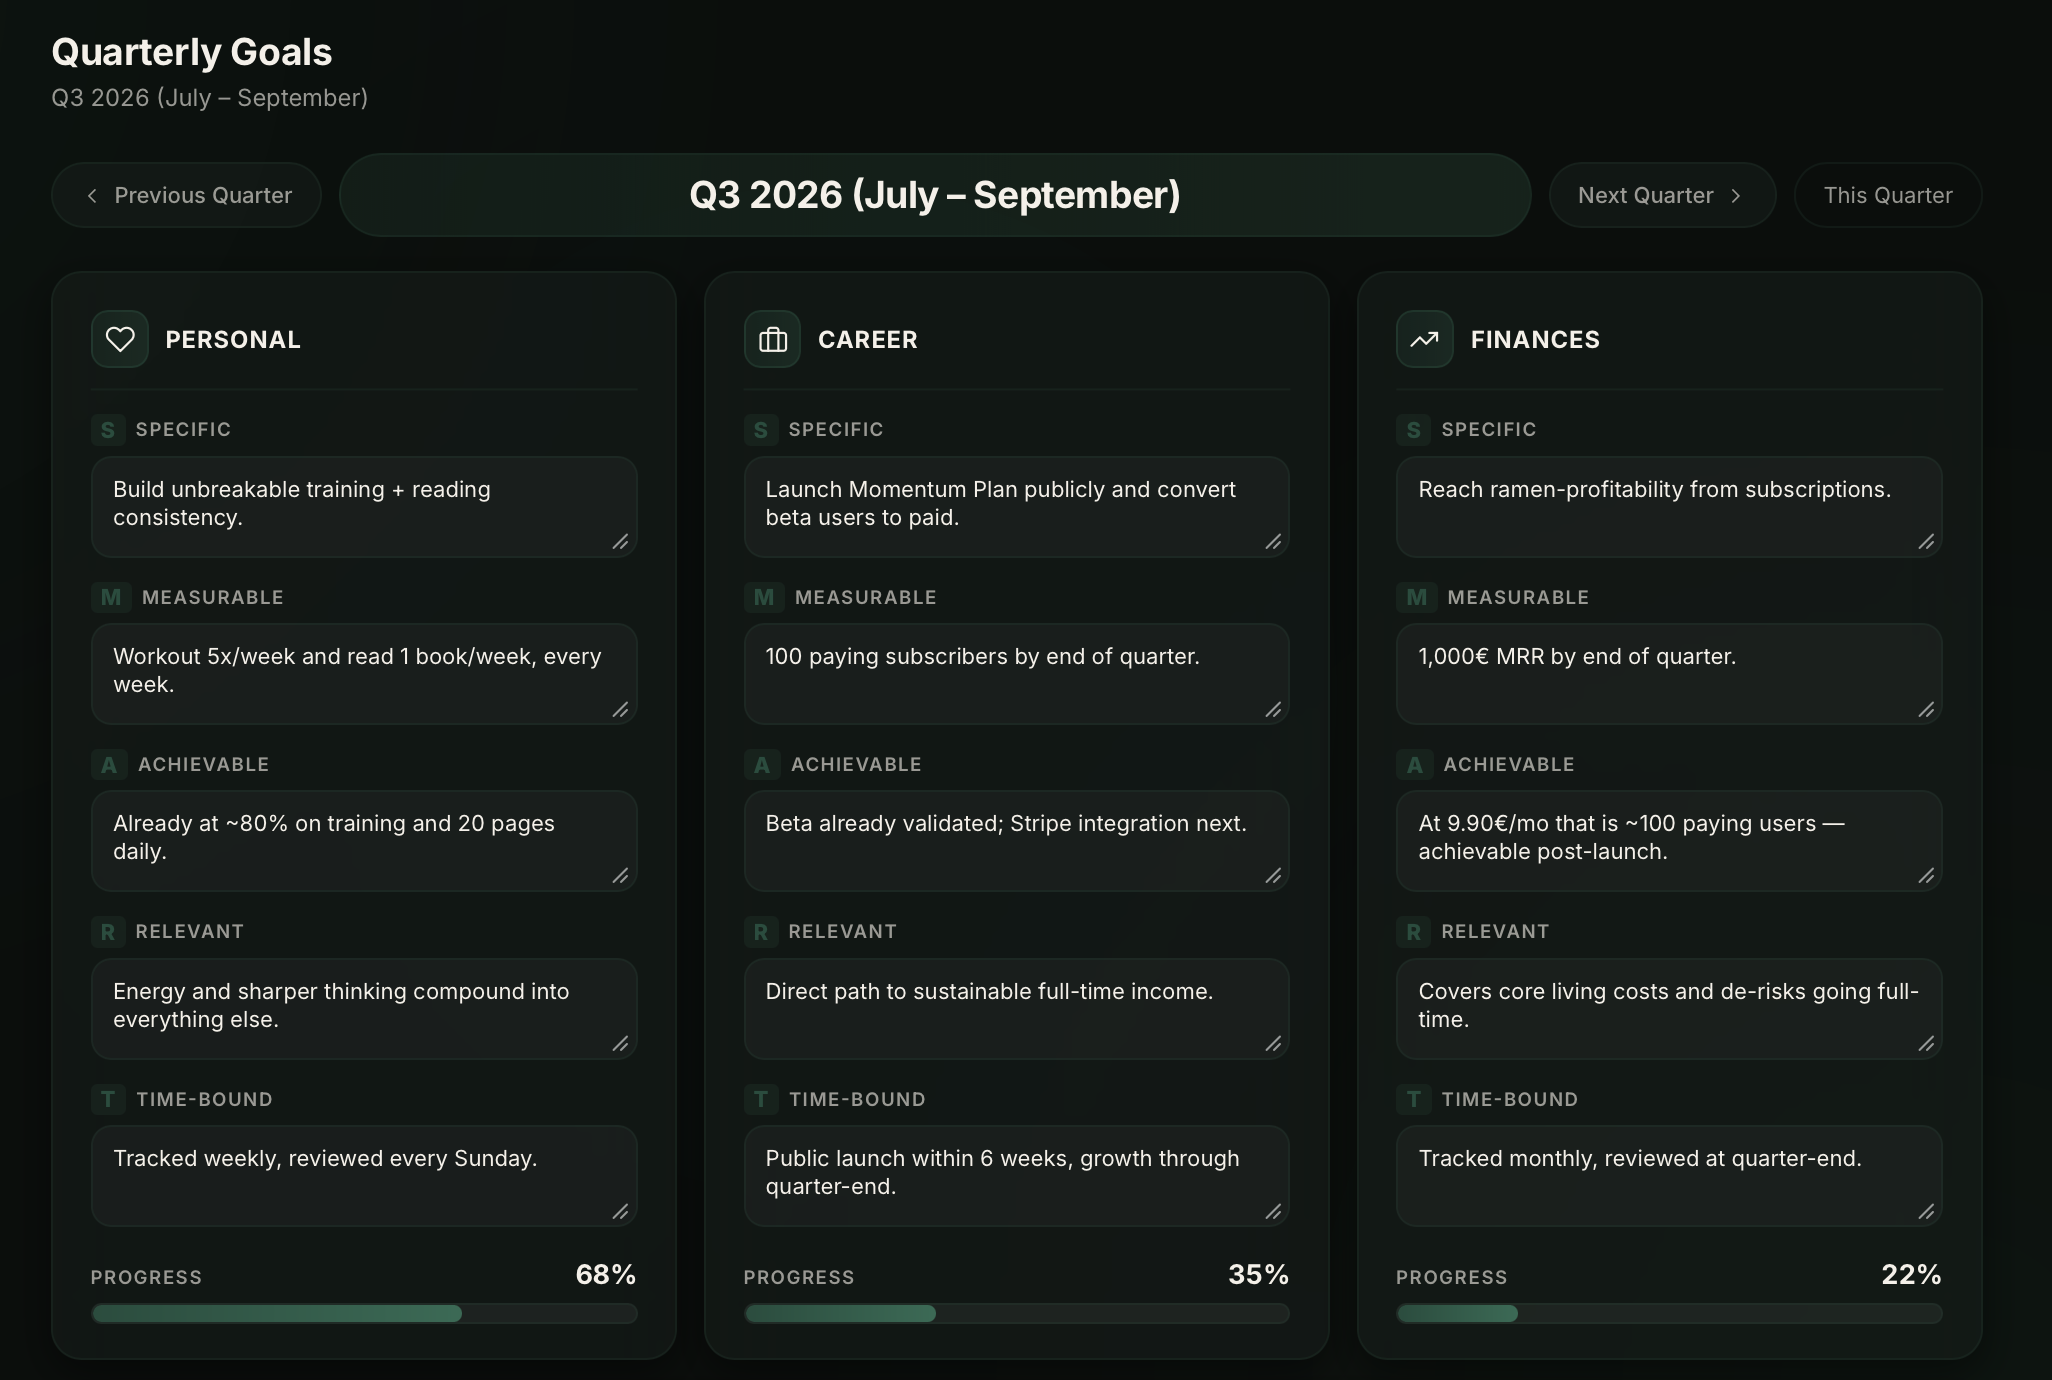The height and width of the screenshot is (1380, 2052).
Task: Edit Finances Specific 'ramen-profitability' field
Action: [x=1669, y=507]
